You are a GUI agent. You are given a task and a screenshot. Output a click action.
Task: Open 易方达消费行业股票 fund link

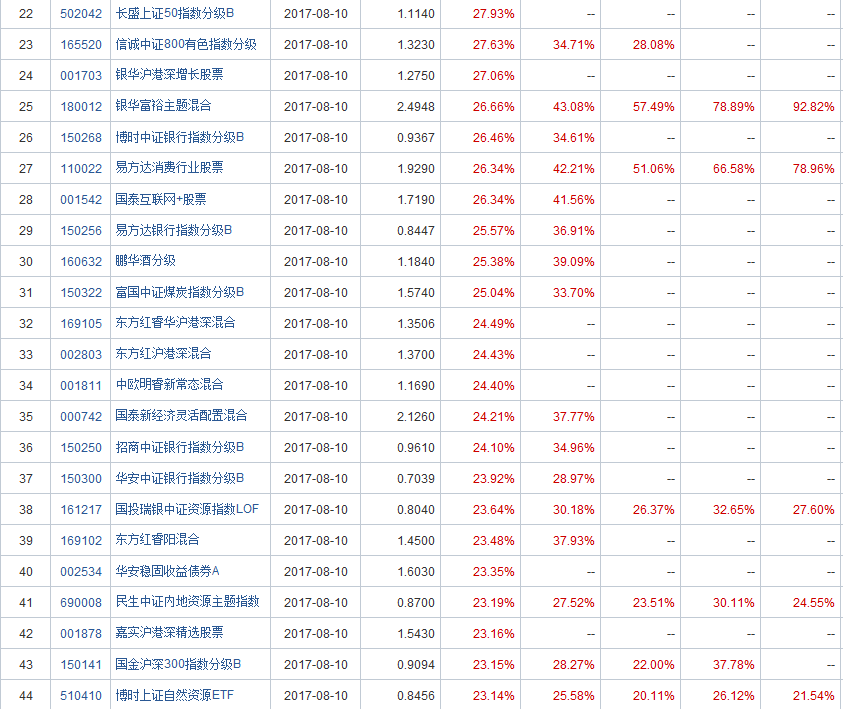tap(169, 168)
